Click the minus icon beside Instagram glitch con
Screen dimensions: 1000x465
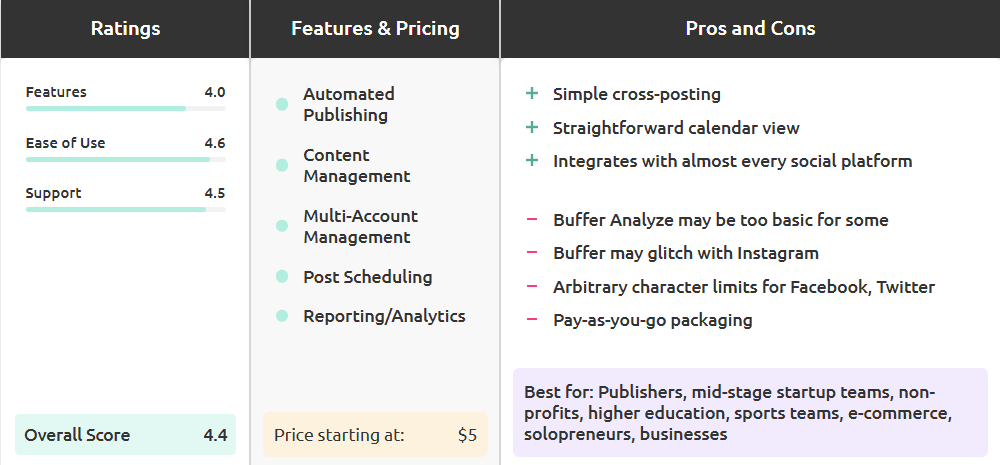pos(532,253)
